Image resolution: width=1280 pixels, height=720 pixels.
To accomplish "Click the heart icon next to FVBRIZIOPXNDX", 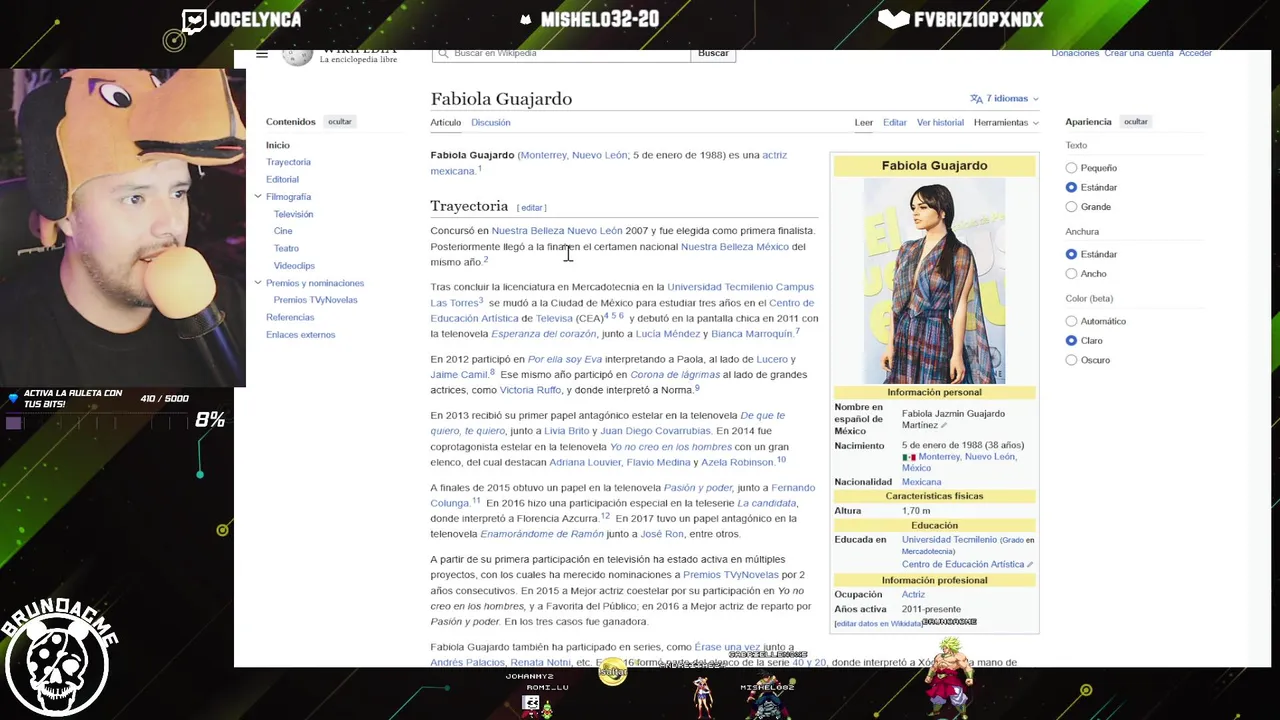I will tap(893, 19).
